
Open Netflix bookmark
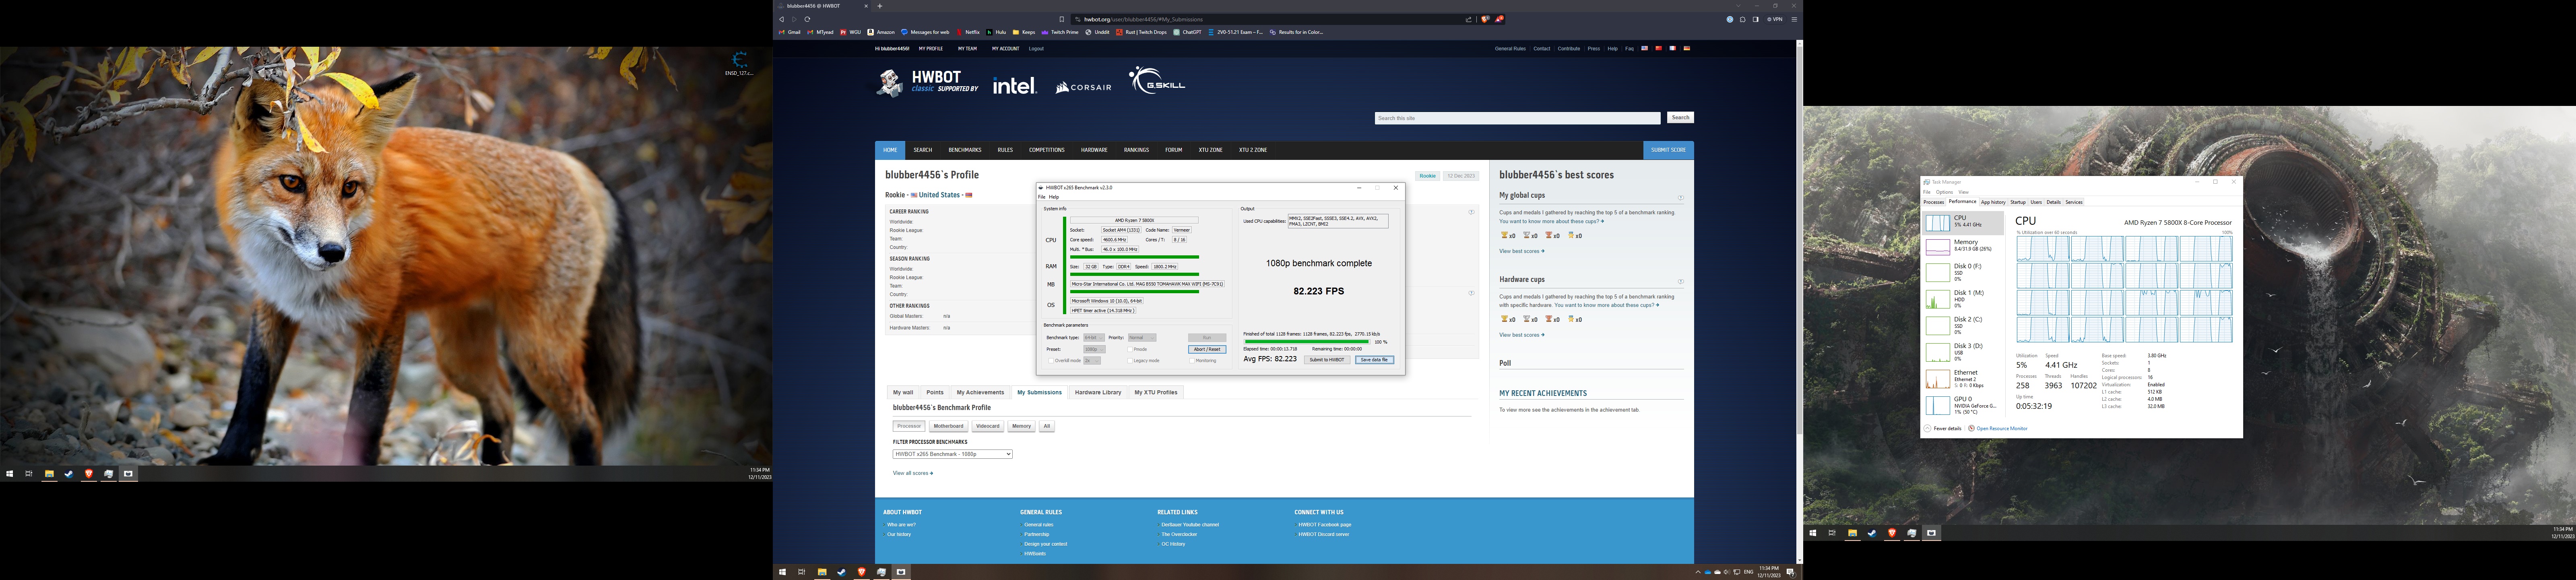click(x=969, y=32)
